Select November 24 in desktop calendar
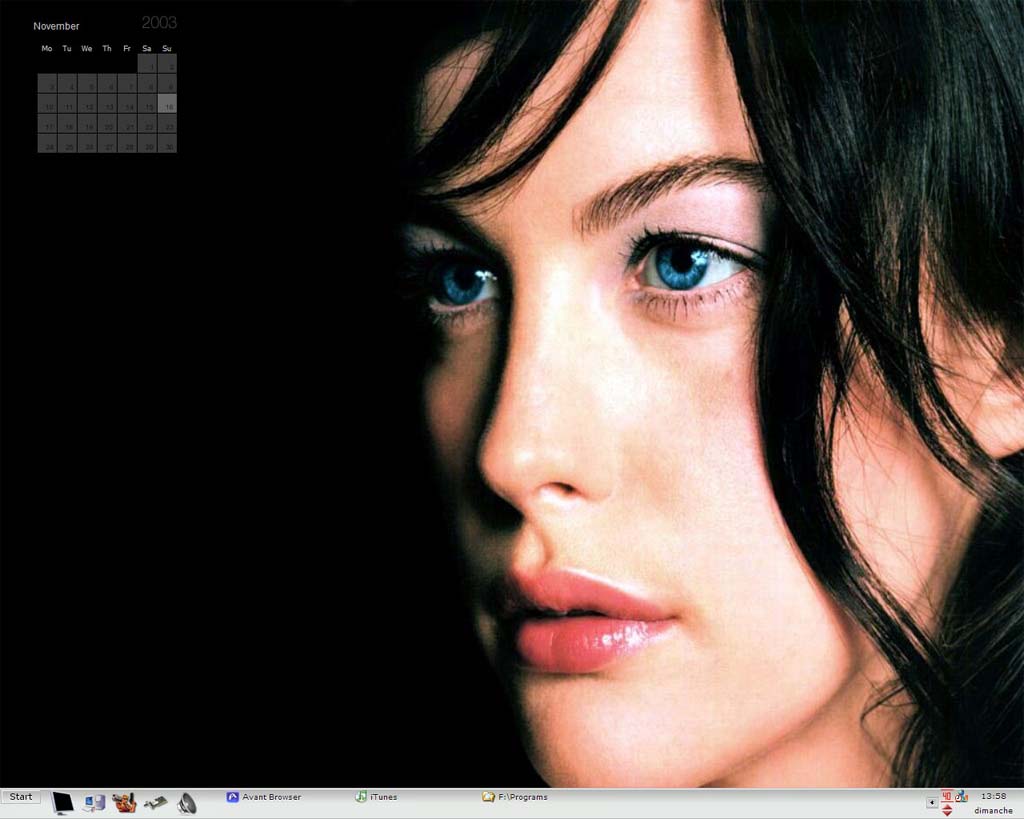This screenshot has width=1024, height=819. click(x=47, y=144)
